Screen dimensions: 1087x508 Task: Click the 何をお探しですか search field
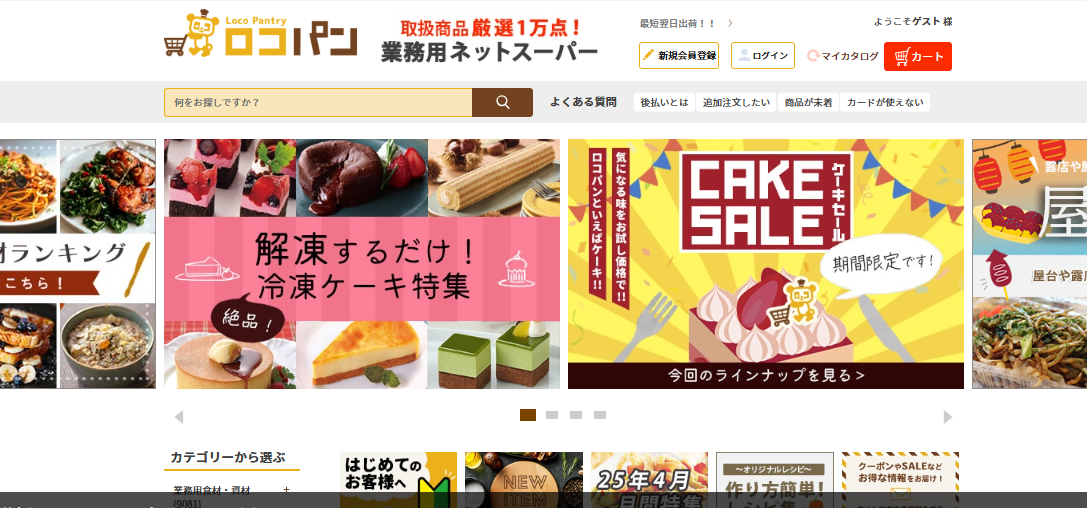(x=318, y=103)
